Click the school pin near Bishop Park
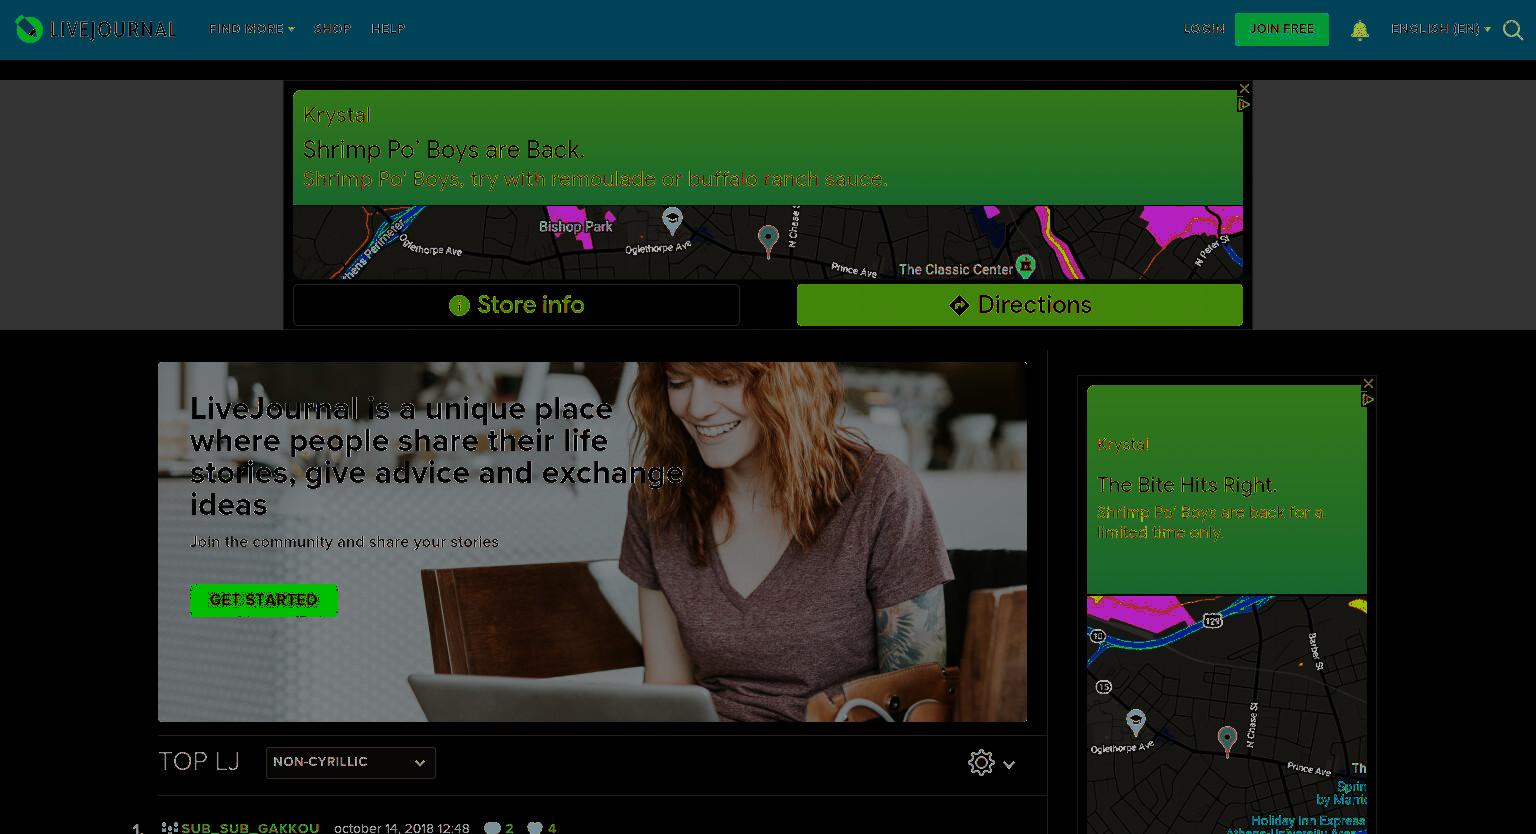 [x=672, y=221]
